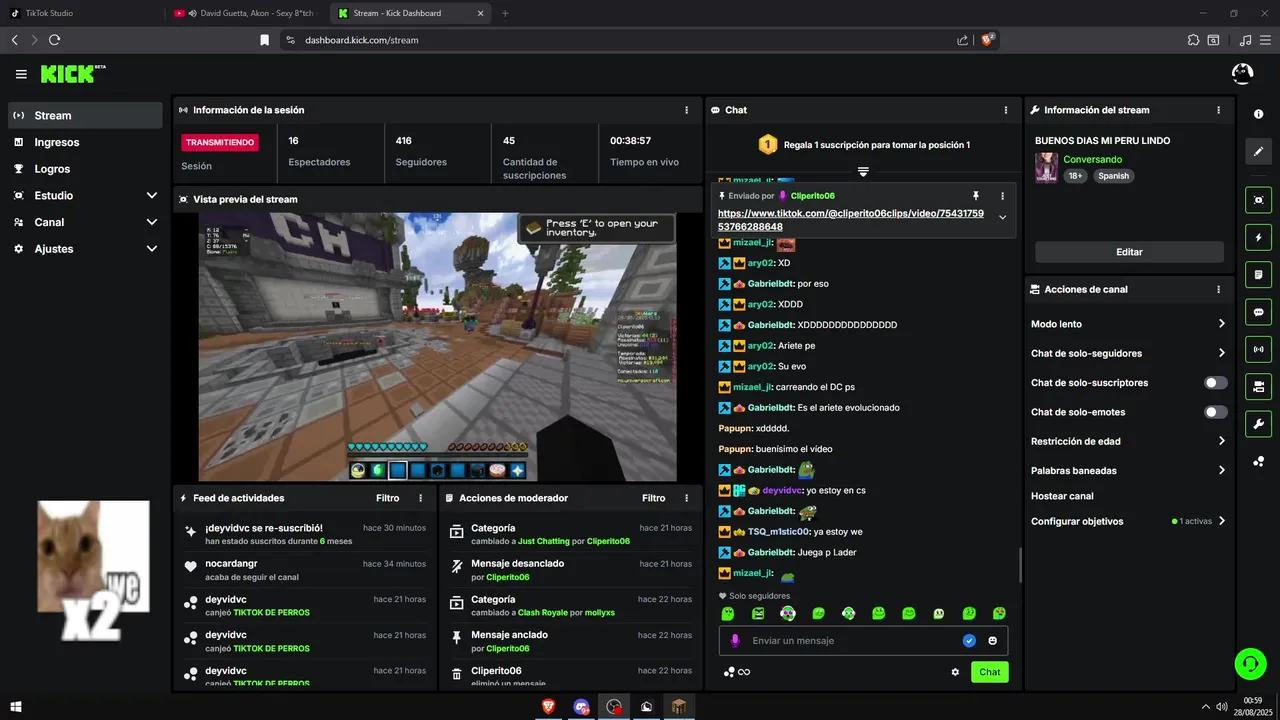Open Chat de solo-seguidores options
1280x720 pixels.
[x=1128, y=353]
